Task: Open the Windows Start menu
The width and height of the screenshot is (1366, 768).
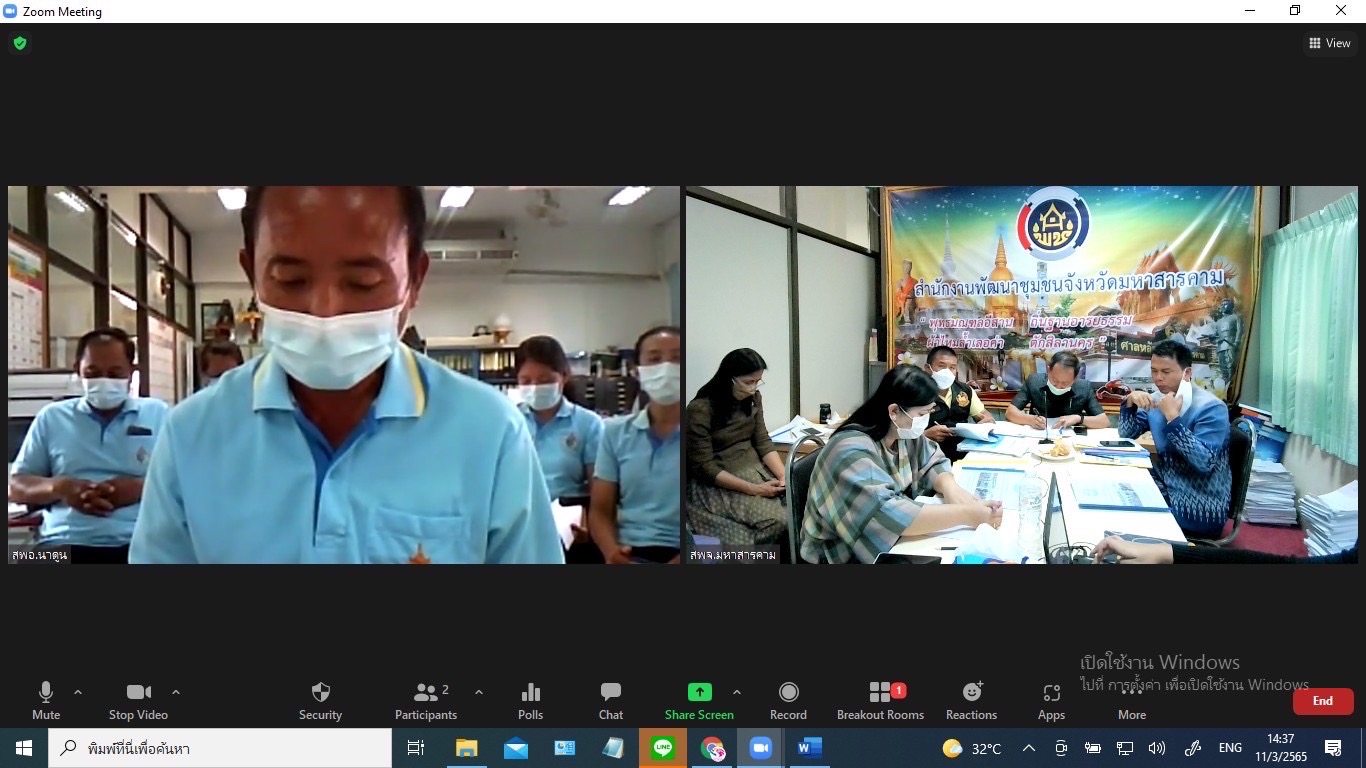Action: pyautogui.click(x=24, y=748)
